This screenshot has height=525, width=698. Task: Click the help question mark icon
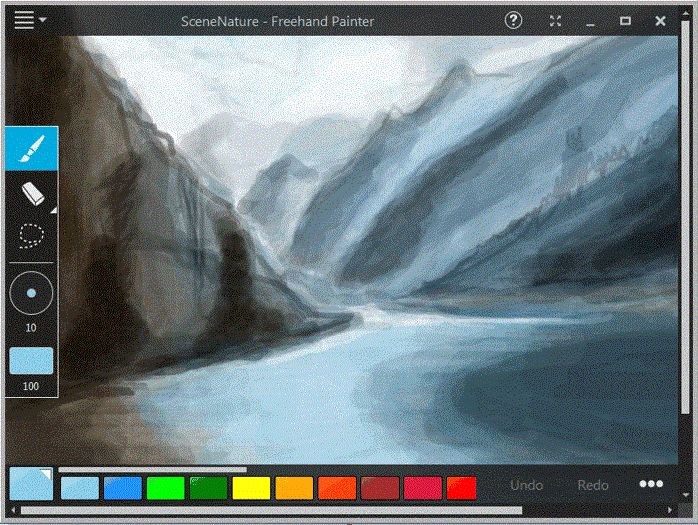pyautogui.click(x=513, y=20)
